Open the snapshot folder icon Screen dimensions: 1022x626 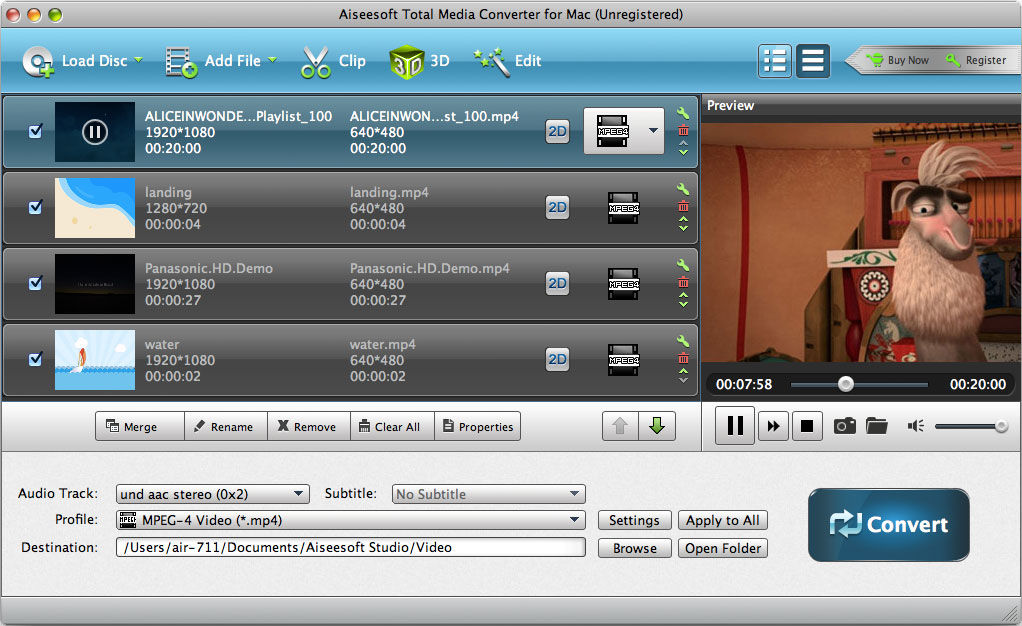tap(877, 426)
